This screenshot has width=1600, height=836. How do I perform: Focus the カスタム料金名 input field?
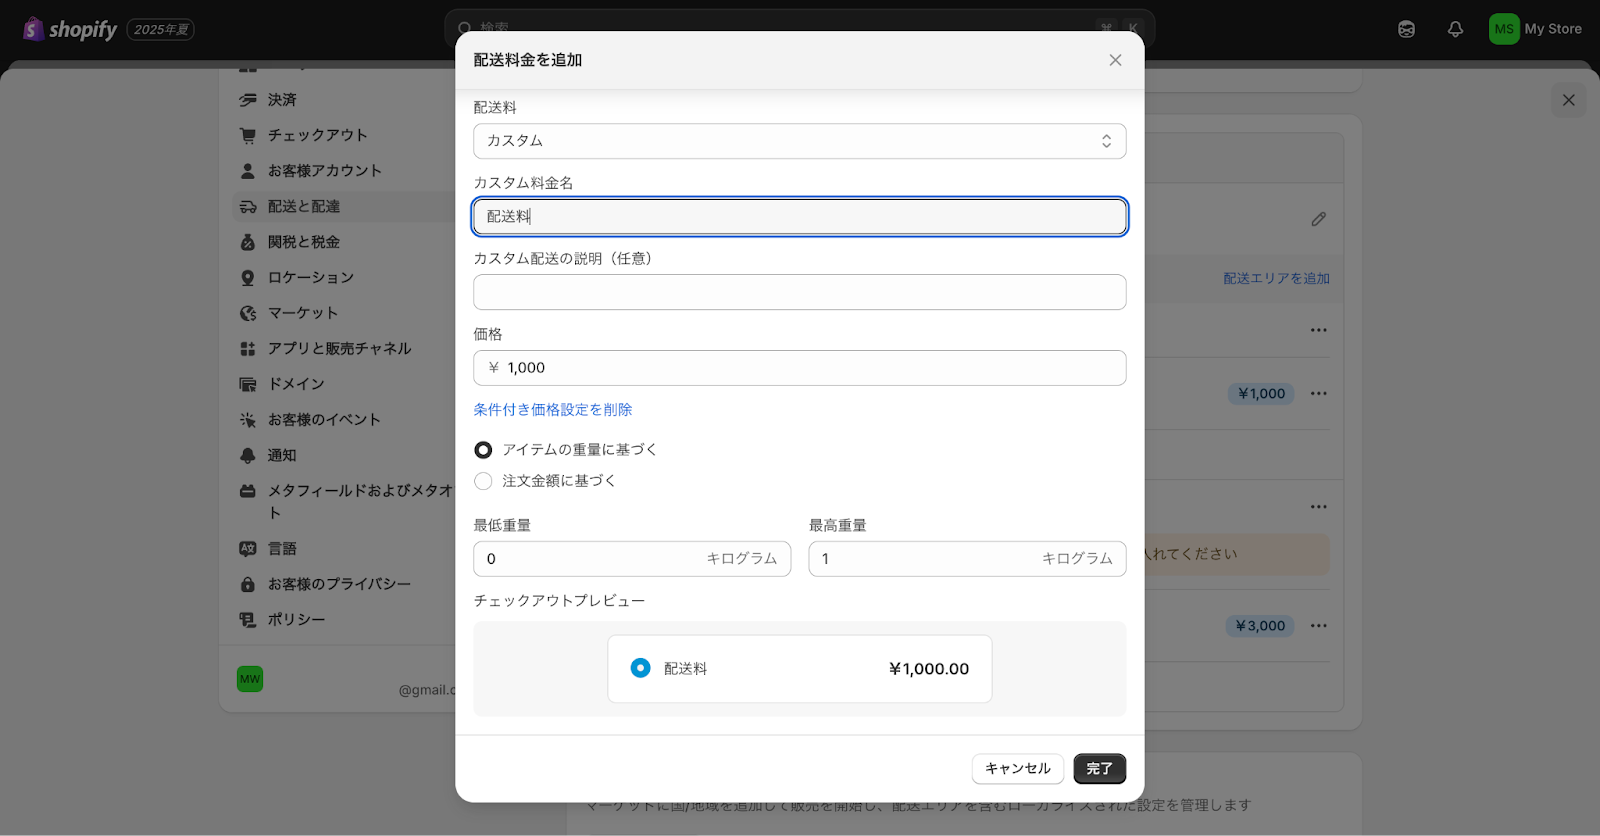[800, 217]
